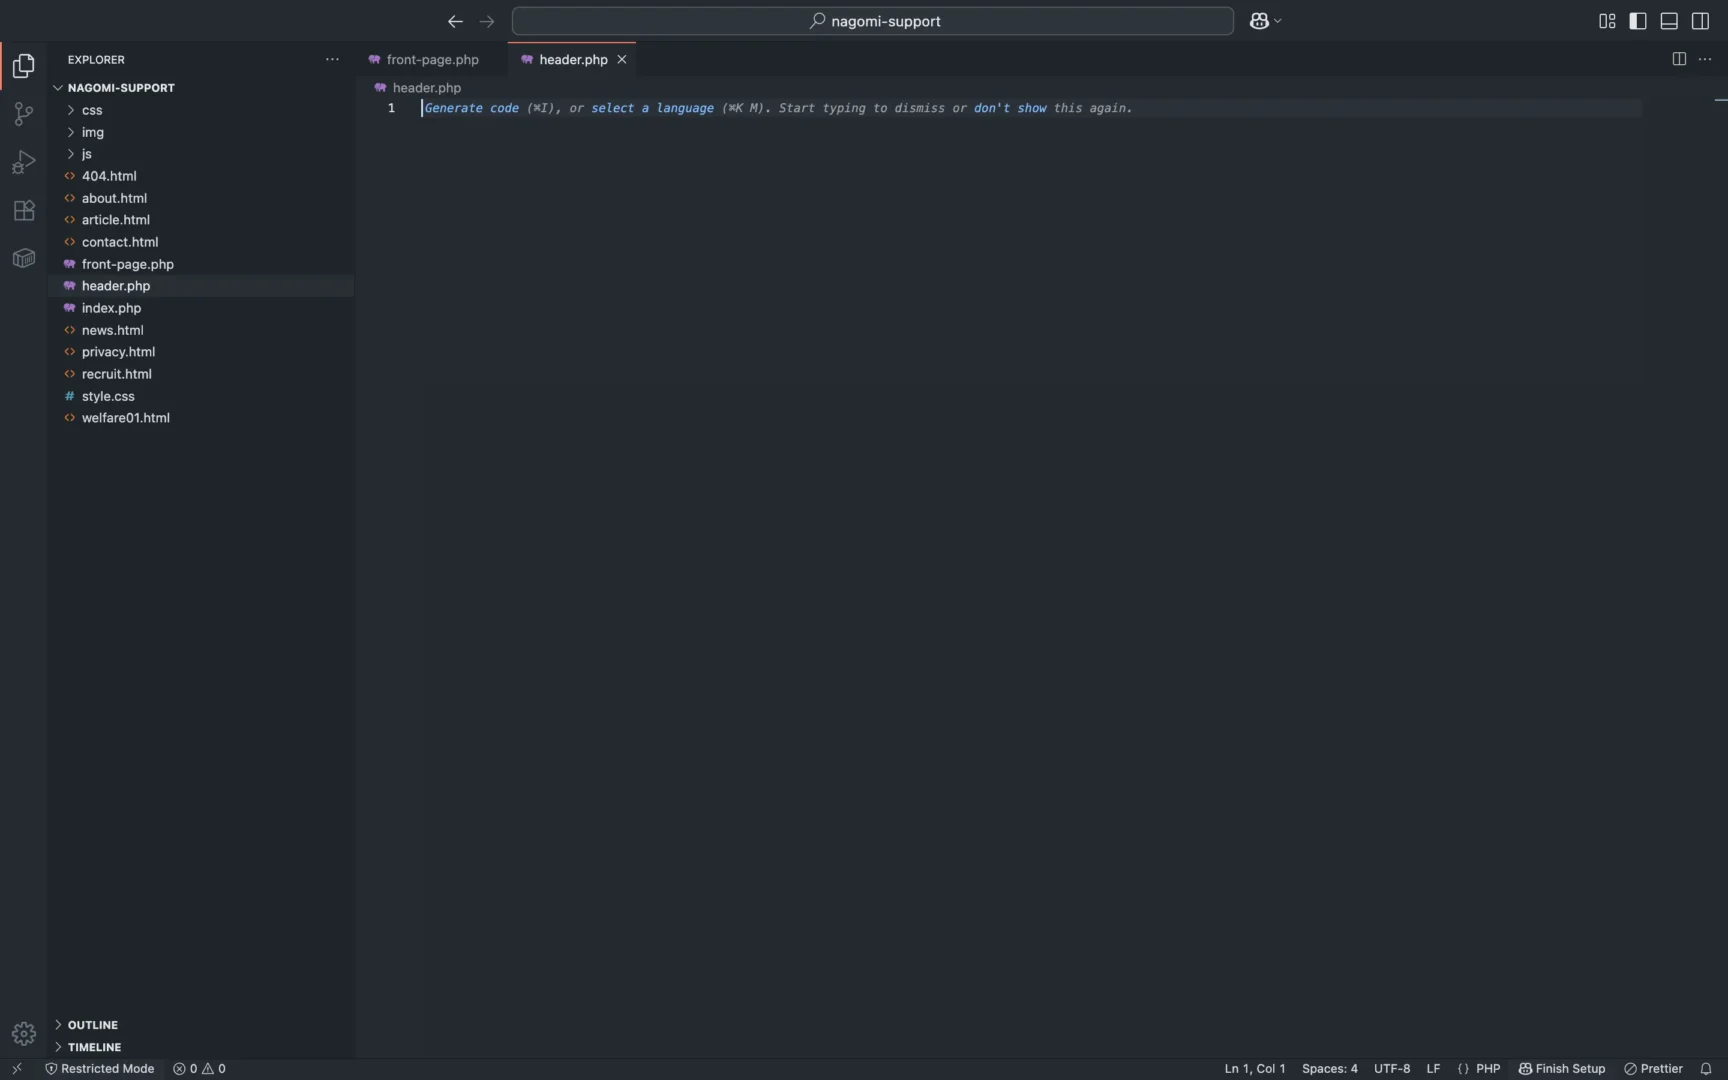Image resolution: width=1728 pixels, height=1080 pixels.
Task: Click the "select a language" link
Action: tap(652, 108)
